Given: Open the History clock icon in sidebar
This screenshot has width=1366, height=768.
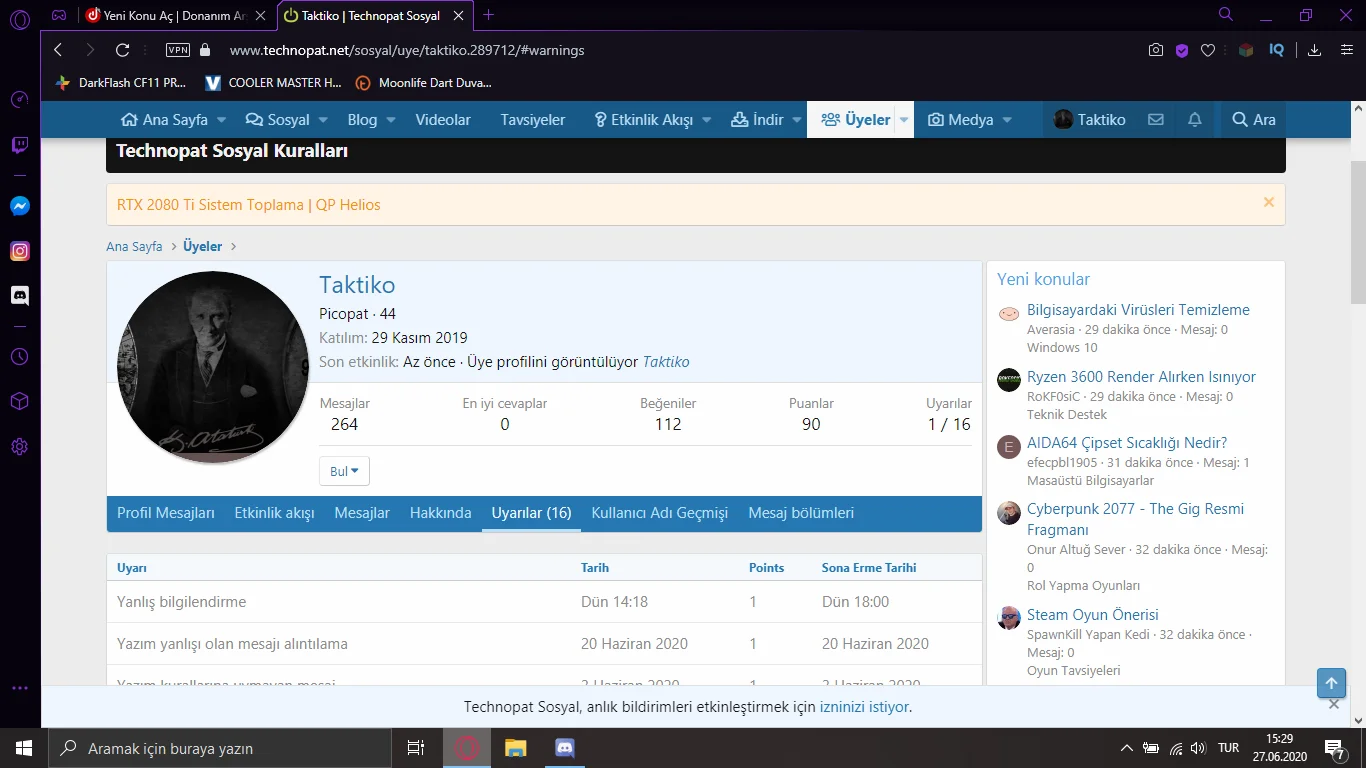Looking at the screenshot, I should 20,357.
